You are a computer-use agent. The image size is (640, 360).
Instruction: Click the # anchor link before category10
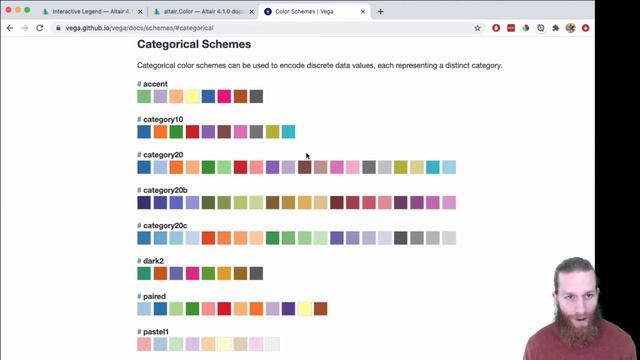(139, 120)
